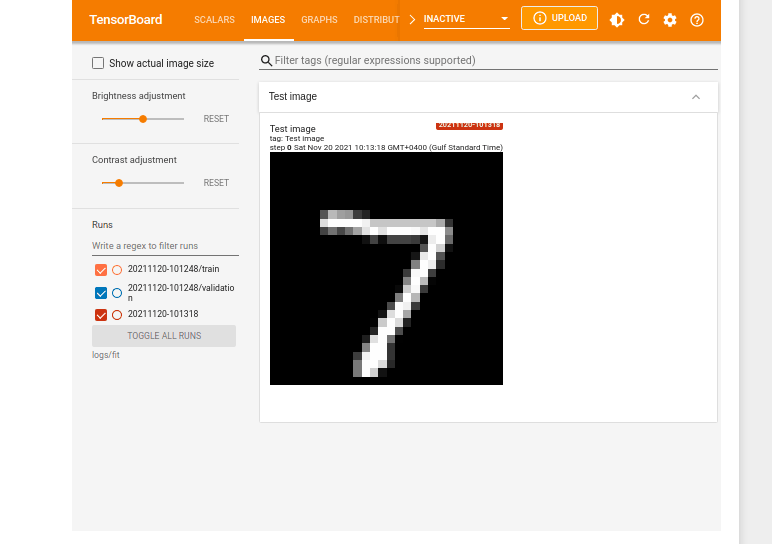Click the 'tag: Test image' text

(x=297, y=138)
